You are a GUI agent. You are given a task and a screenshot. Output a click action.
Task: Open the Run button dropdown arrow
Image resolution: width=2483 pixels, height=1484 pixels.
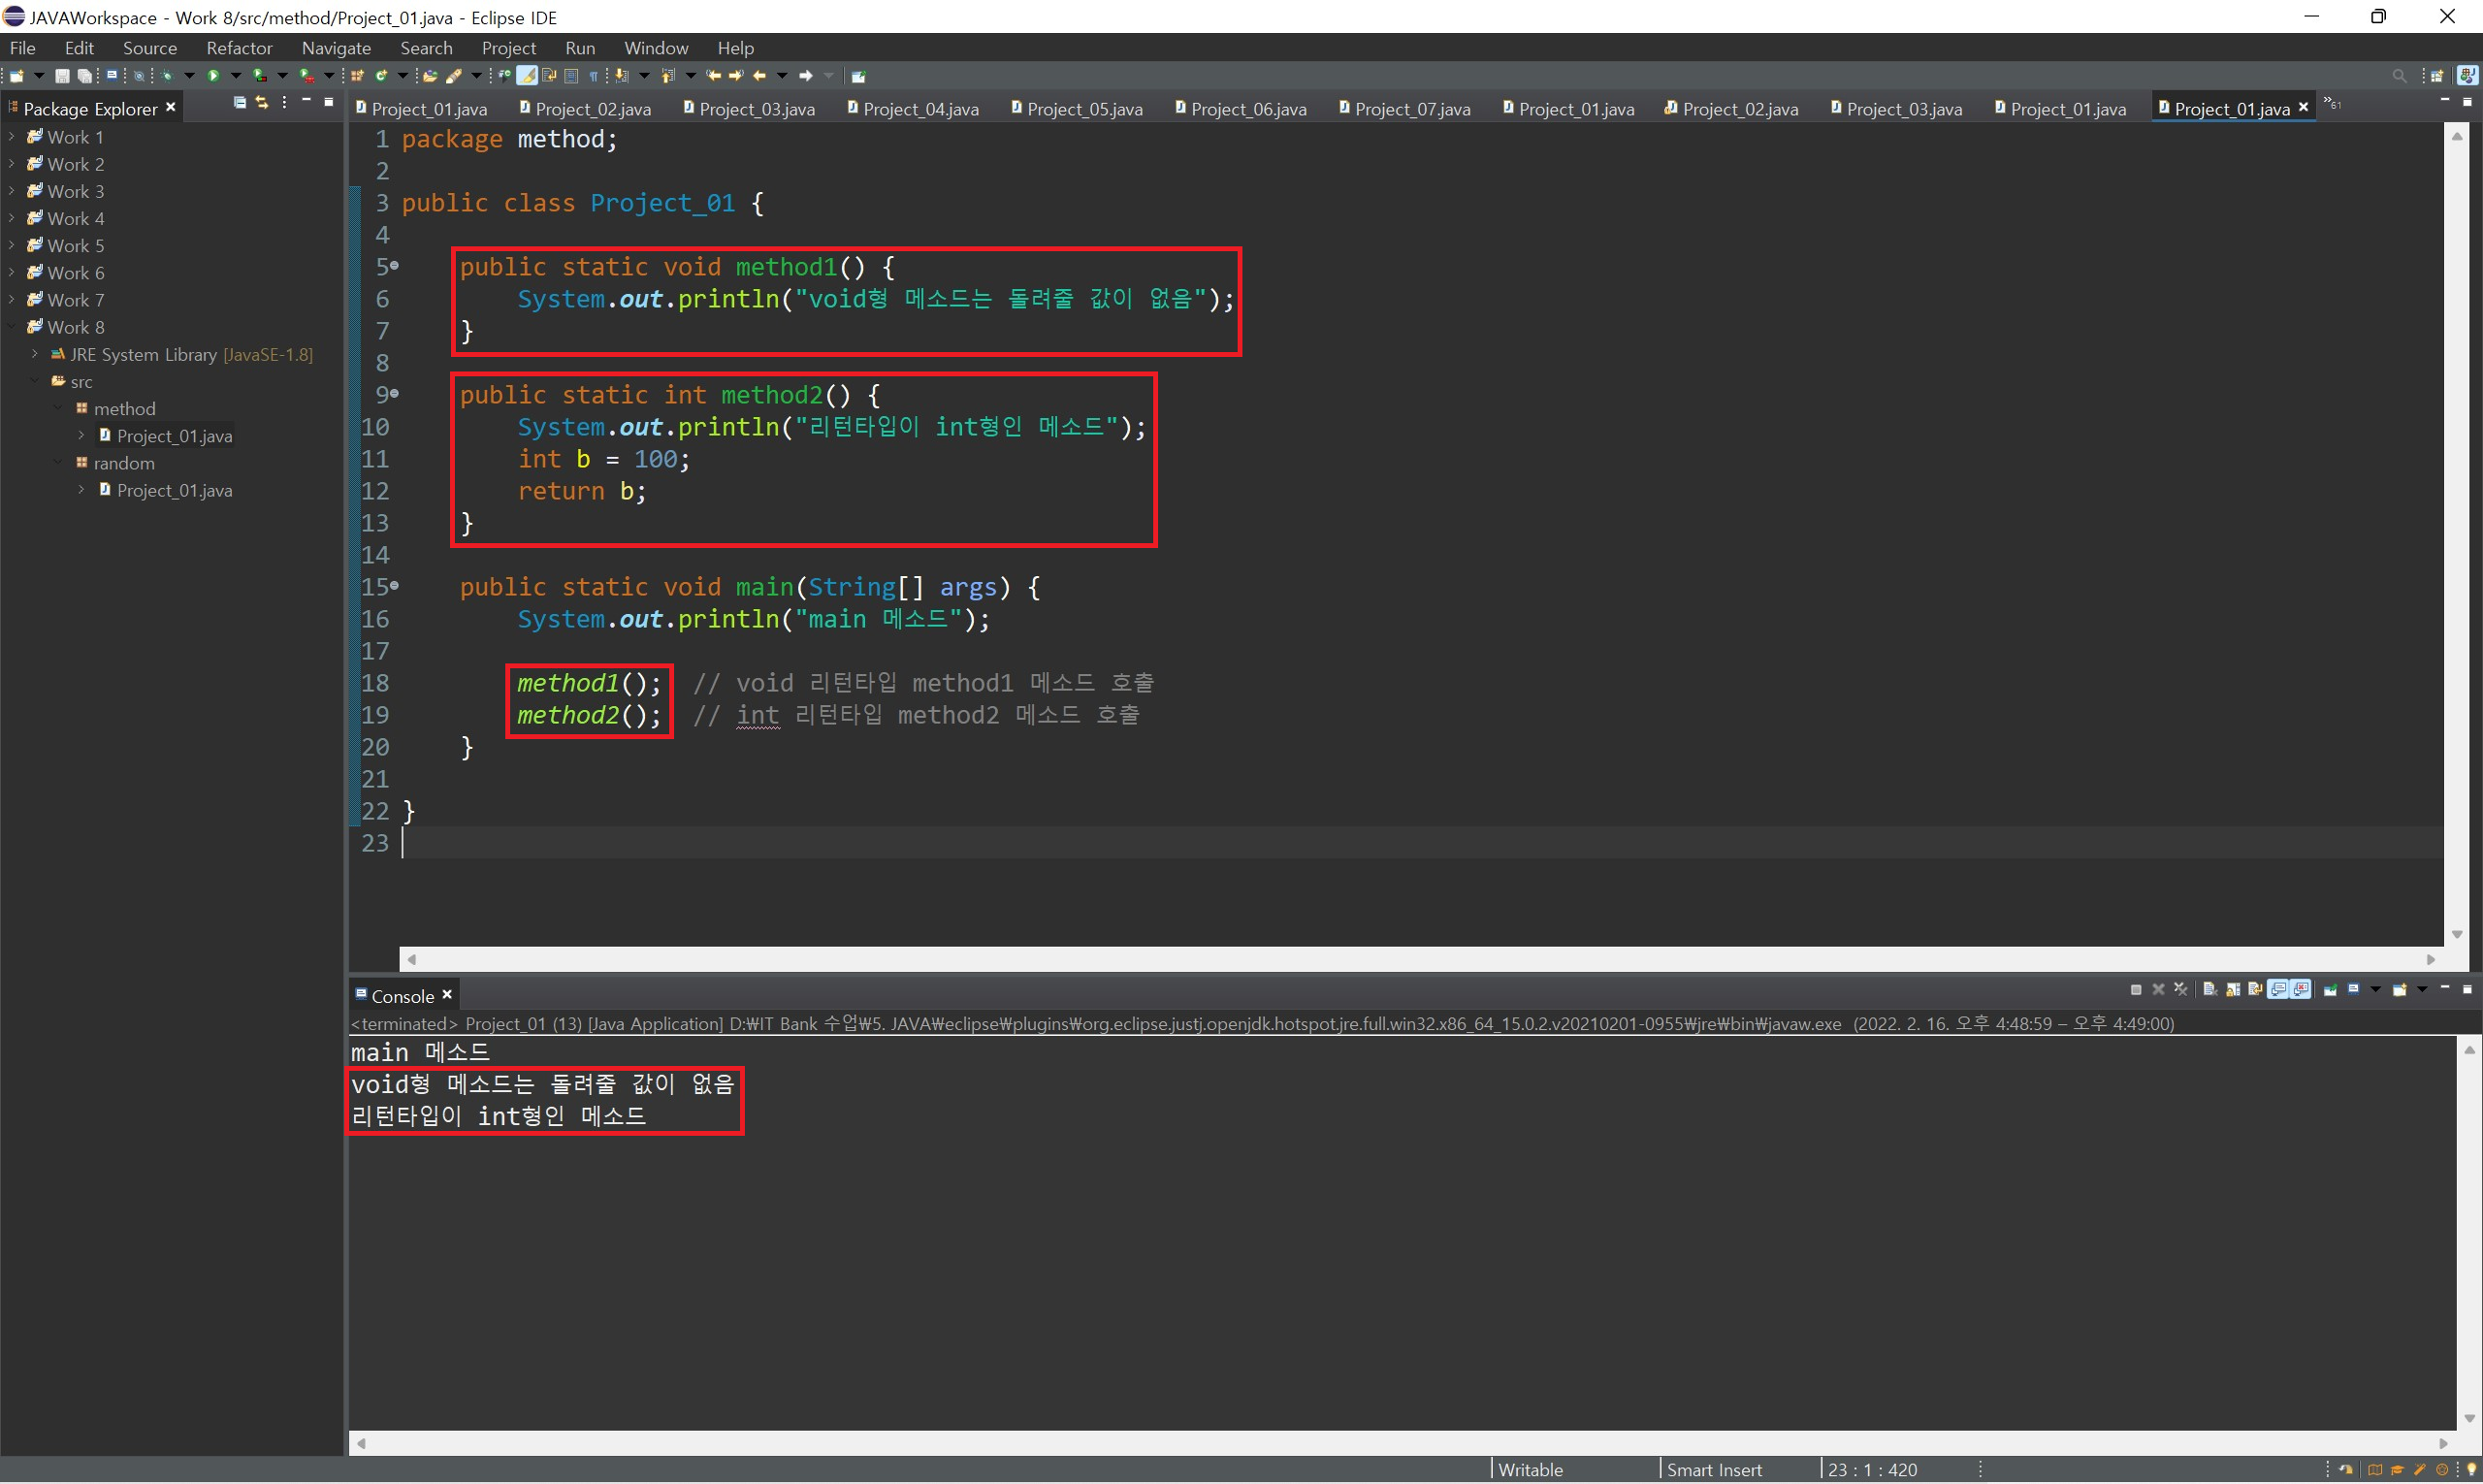236,76
